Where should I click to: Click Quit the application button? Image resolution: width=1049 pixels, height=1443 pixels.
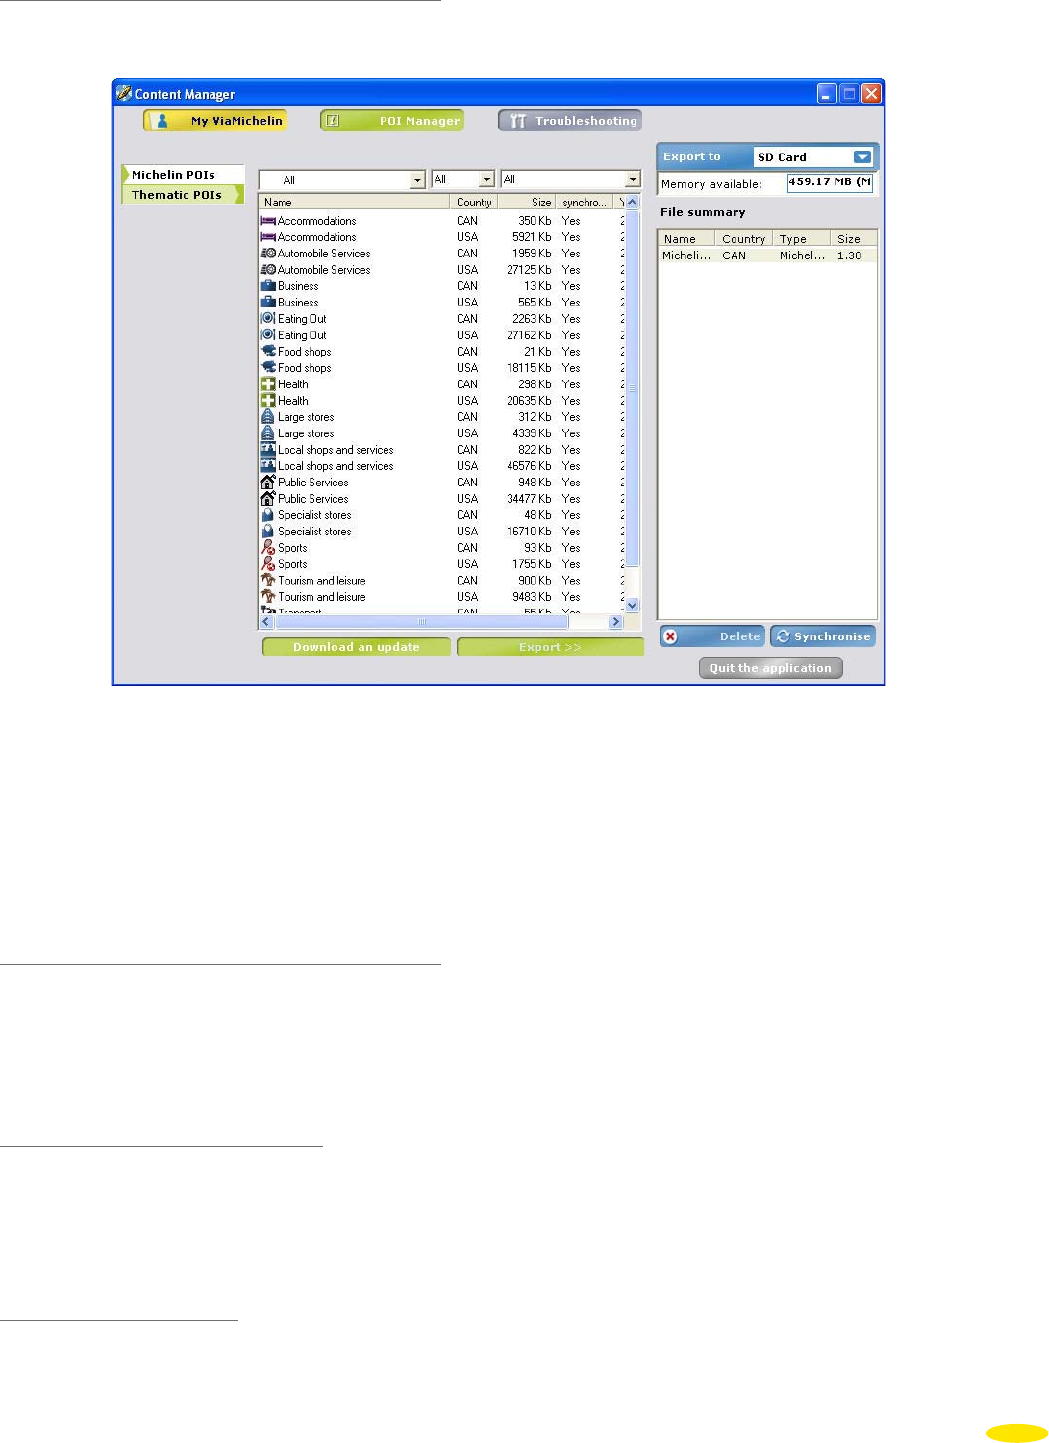tap(771, 668)
